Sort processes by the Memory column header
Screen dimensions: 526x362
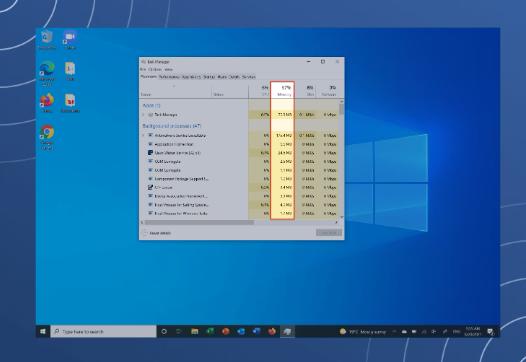(x=282, y=90)
